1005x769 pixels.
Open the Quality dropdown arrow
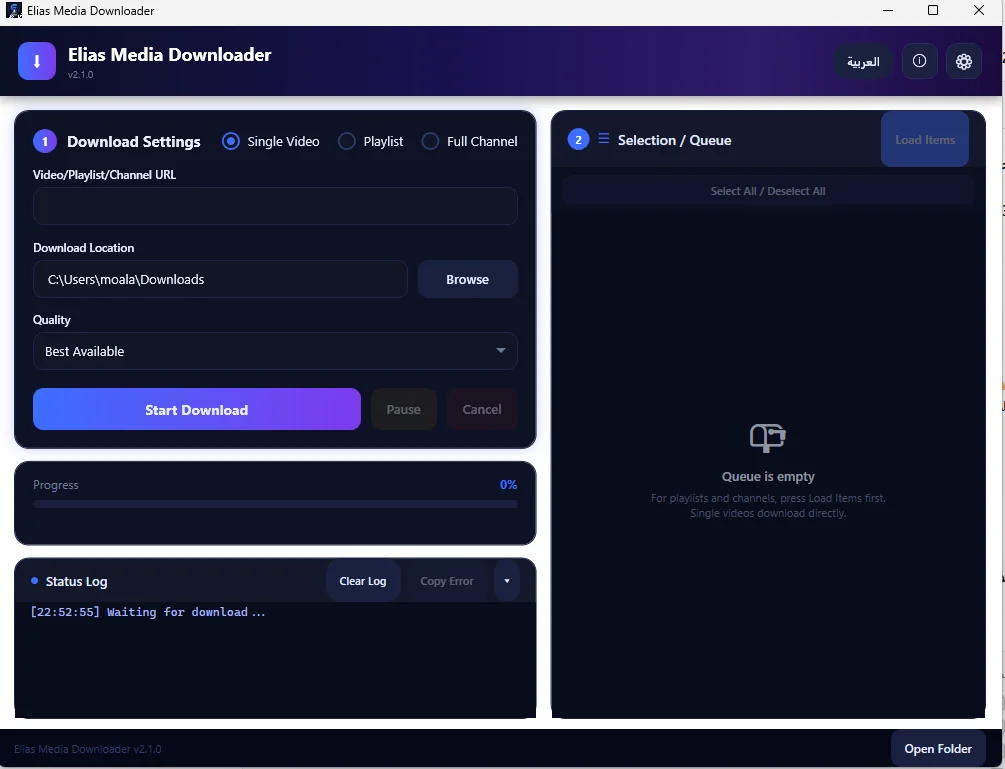(x=501, y=351)
